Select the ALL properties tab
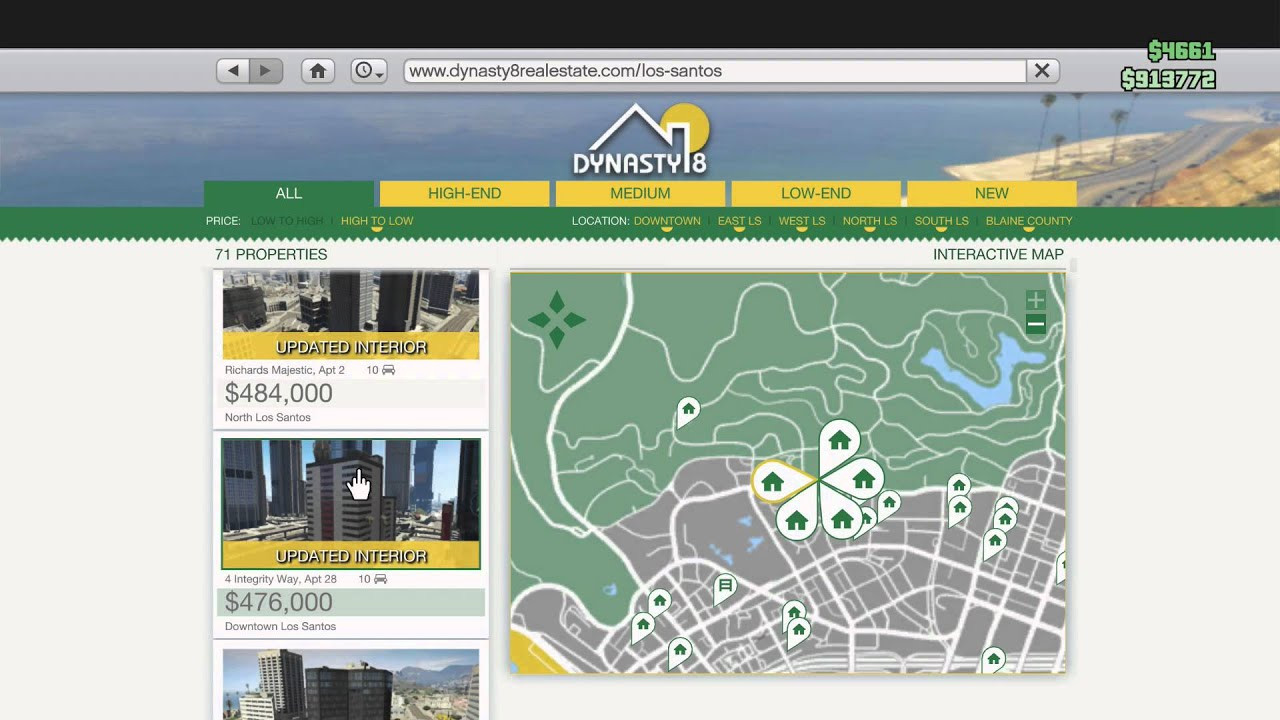1280x720 pixels. (289, 194)
